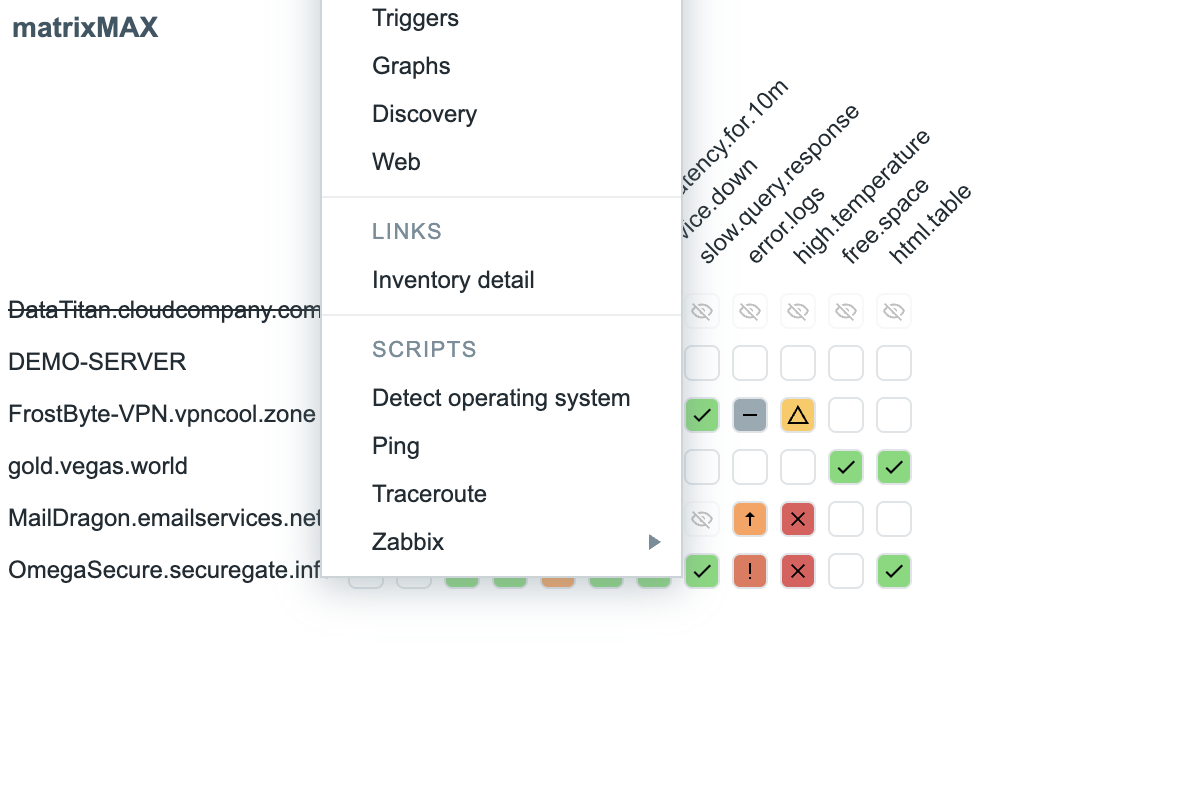The image size is (1200, 802).
Task: Run the Traceroute script
Action: [429, 494]
